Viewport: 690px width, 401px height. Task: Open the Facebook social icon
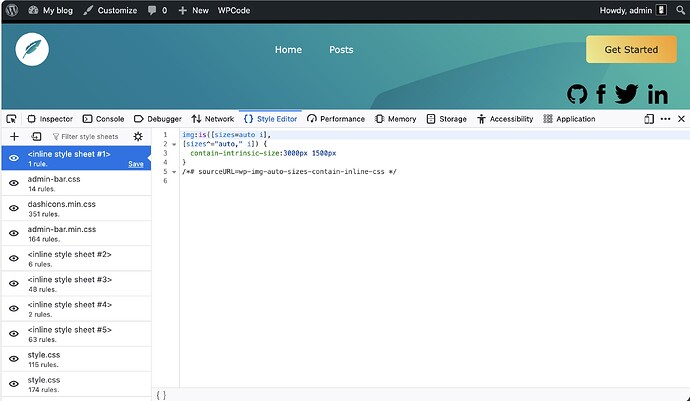[x=601, y=94]
